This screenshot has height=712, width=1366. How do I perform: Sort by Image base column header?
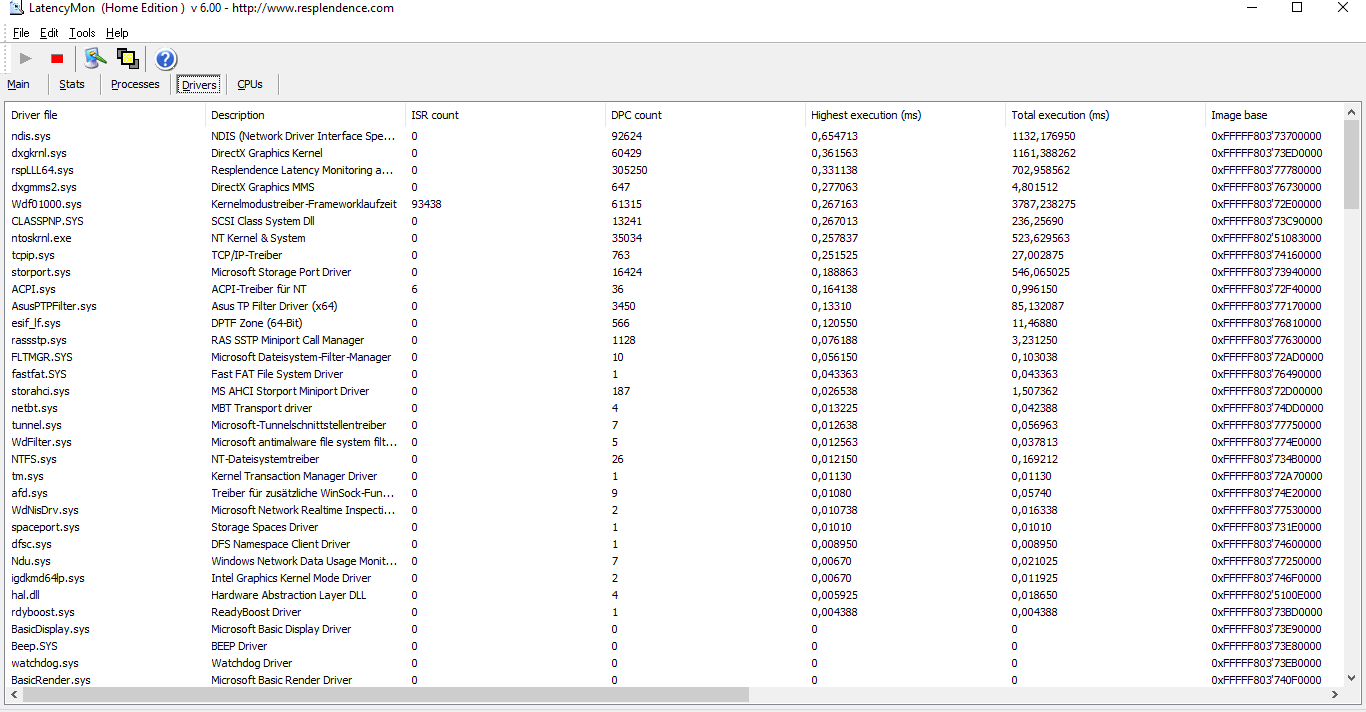[1274, 115]
